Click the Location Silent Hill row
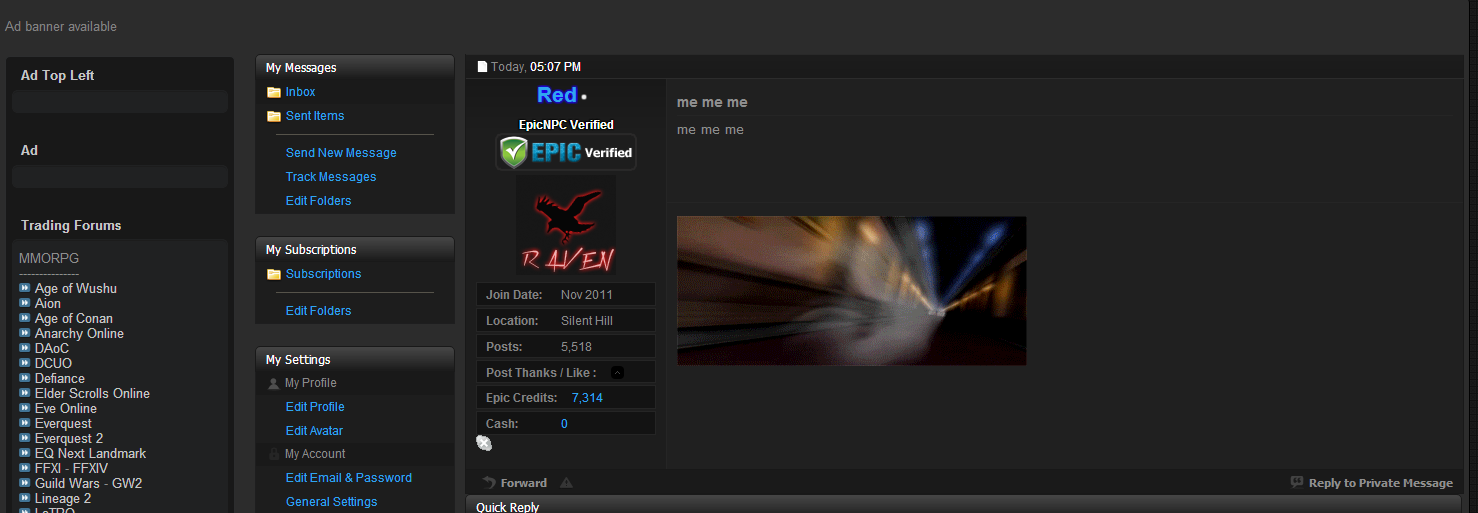 click(x=566, y=321)
